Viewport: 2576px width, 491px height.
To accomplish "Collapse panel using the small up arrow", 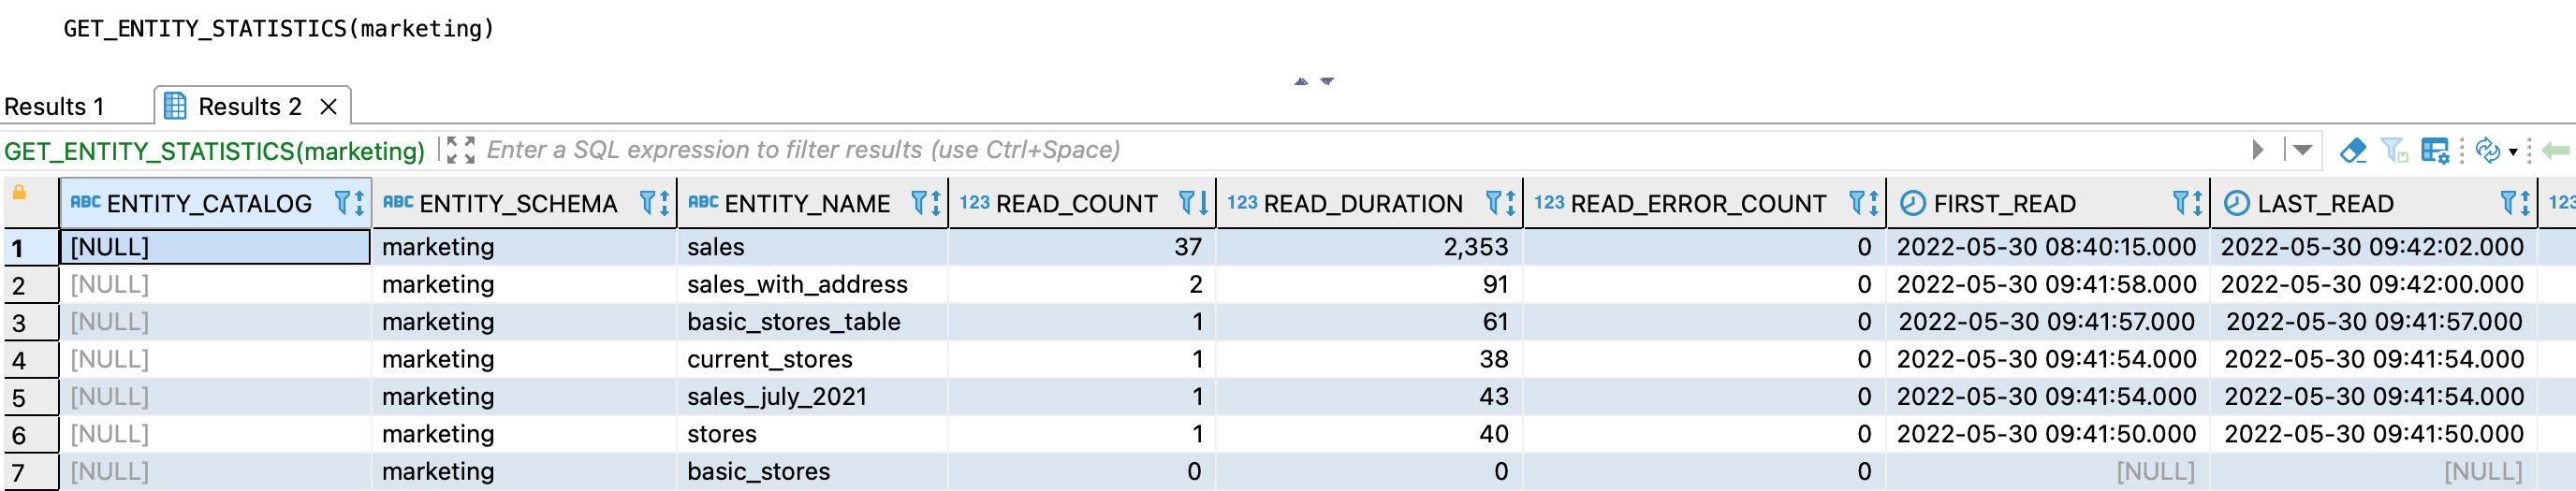I will [x=1301, y=81].
